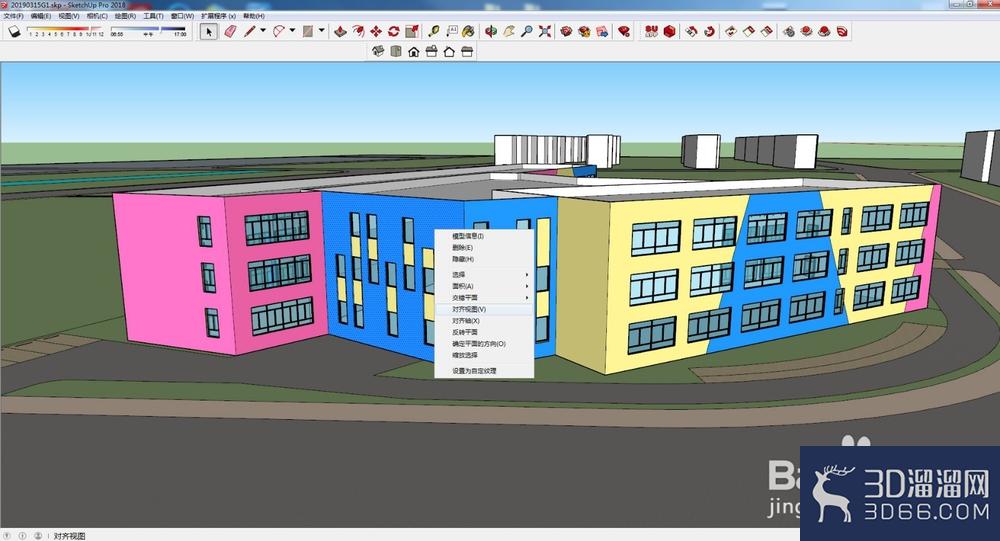Select the Arc tool

[279, 31]
